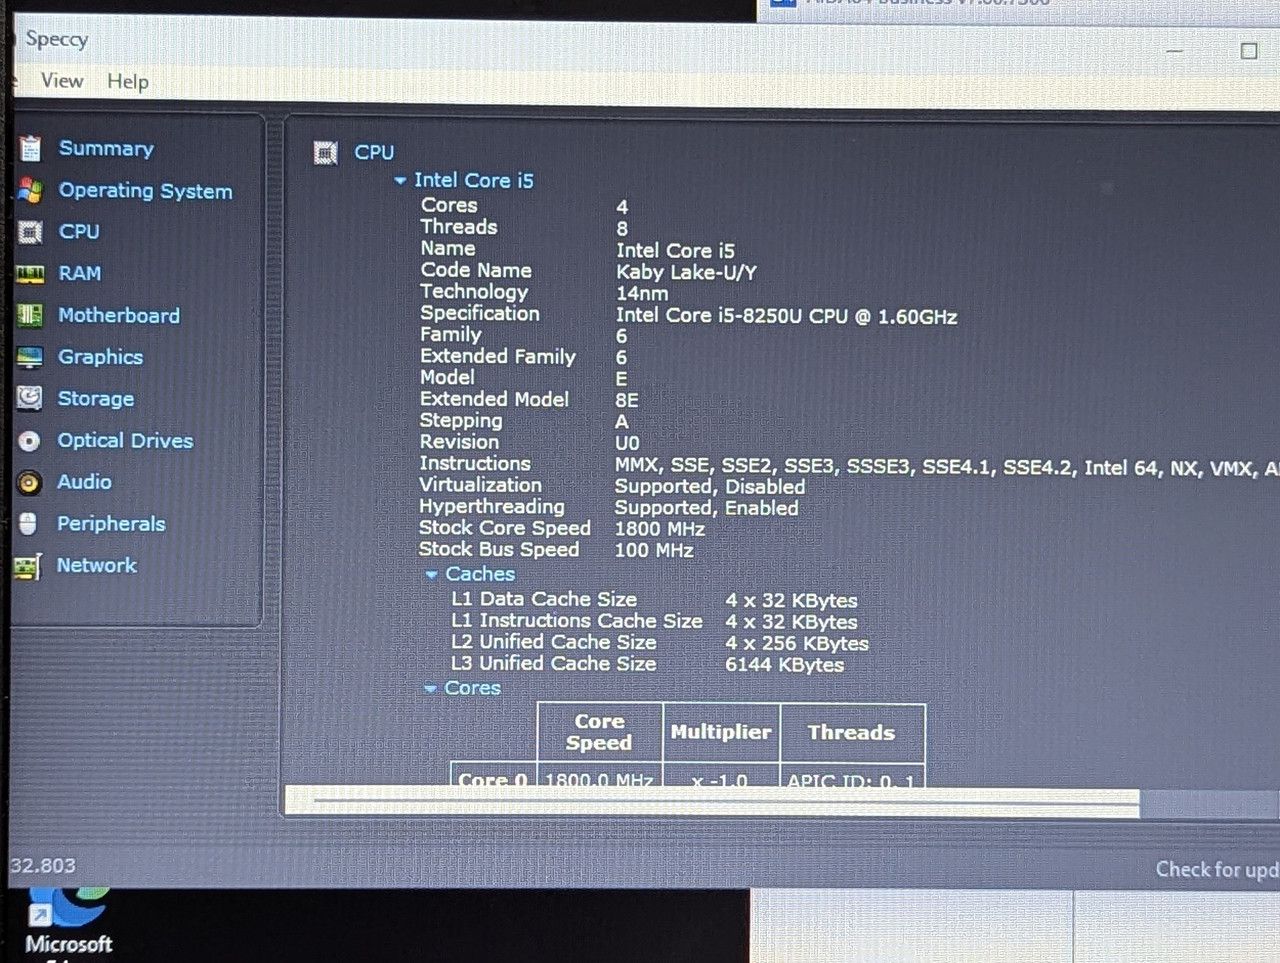Click the L1 Instructions Cache Size label

pyautogui.click(x=577, y=621)
